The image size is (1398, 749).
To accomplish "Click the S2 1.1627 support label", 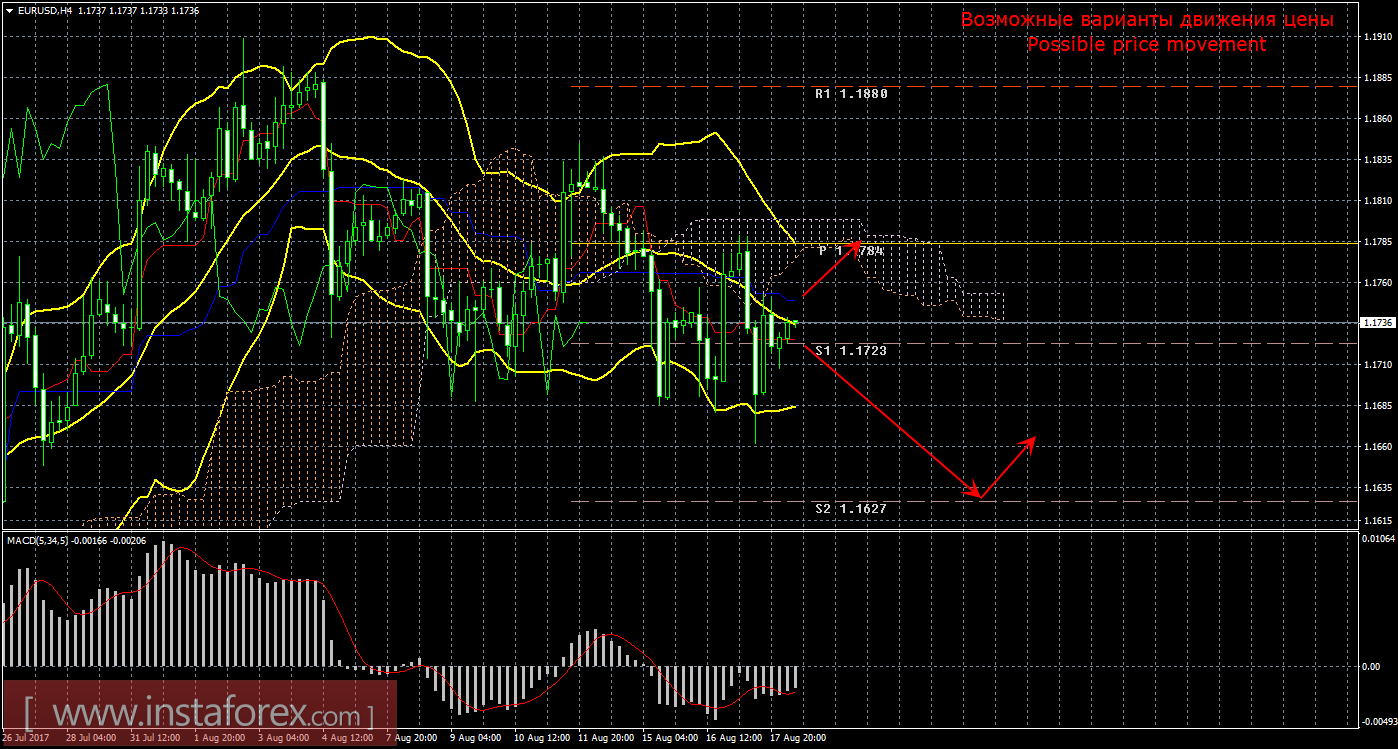I will tap(851, 509).
